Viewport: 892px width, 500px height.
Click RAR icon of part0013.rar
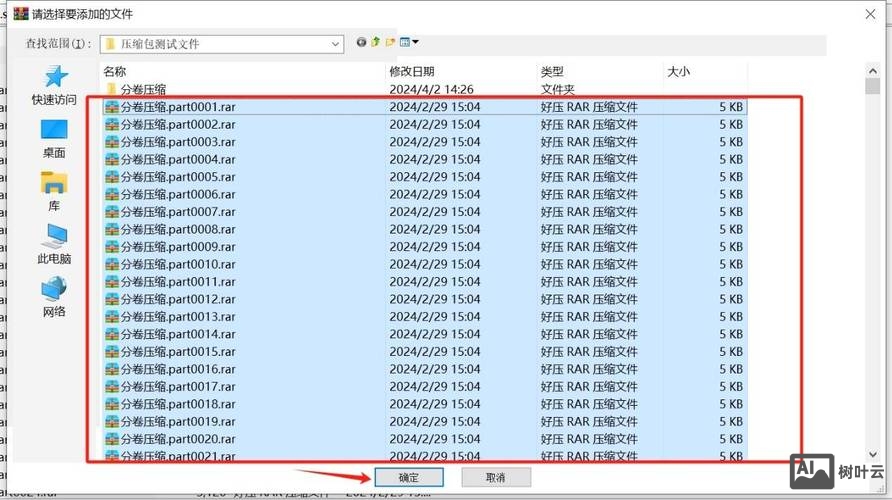(x=112, y=317)
